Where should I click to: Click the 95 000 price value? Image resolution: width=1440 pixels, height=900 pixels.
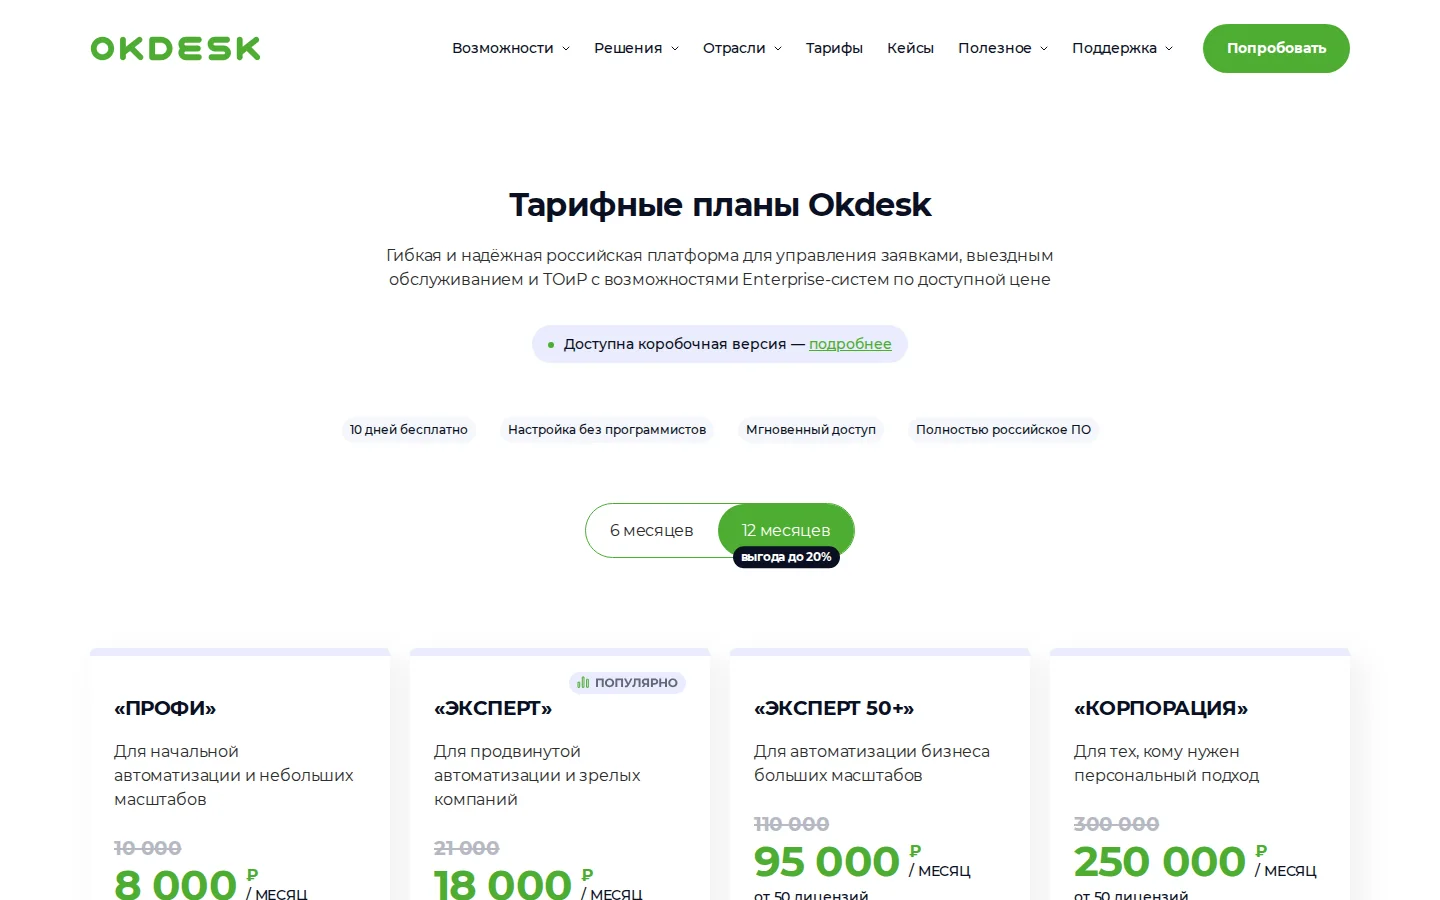(x=827, y=861)
